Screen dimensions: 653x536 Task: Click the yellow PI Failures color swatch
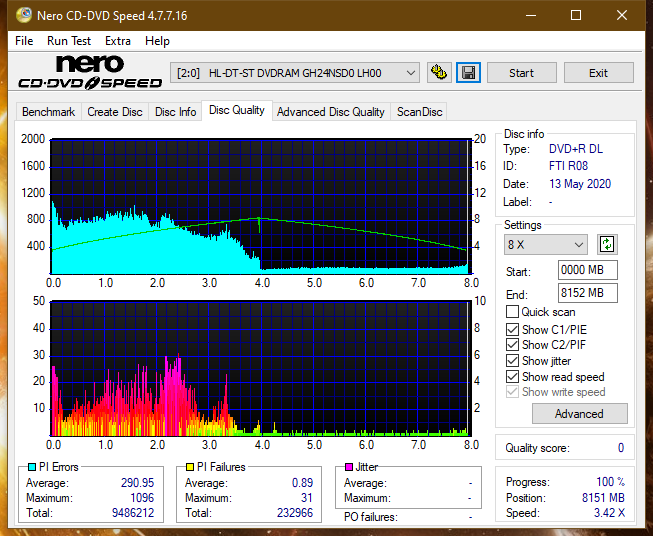point(190,467)
